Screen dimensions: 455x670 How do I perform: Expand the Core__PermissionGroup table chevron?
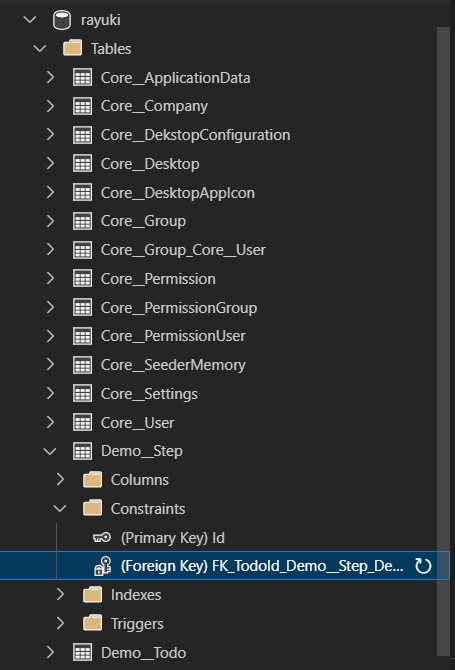pos(50,307)
